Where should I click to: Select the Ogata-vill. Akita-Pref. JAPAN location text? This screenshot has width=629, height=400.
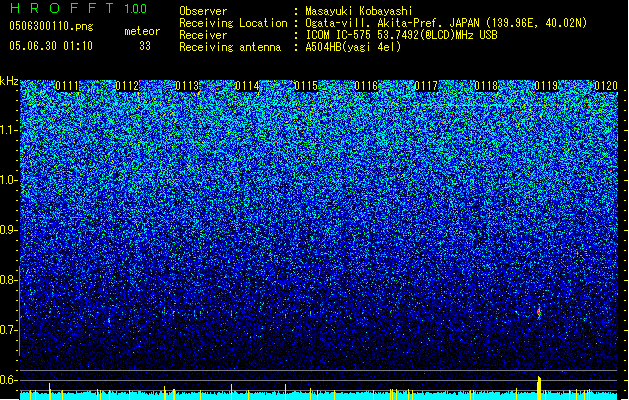pyautogui.click(x=446, y=23)
